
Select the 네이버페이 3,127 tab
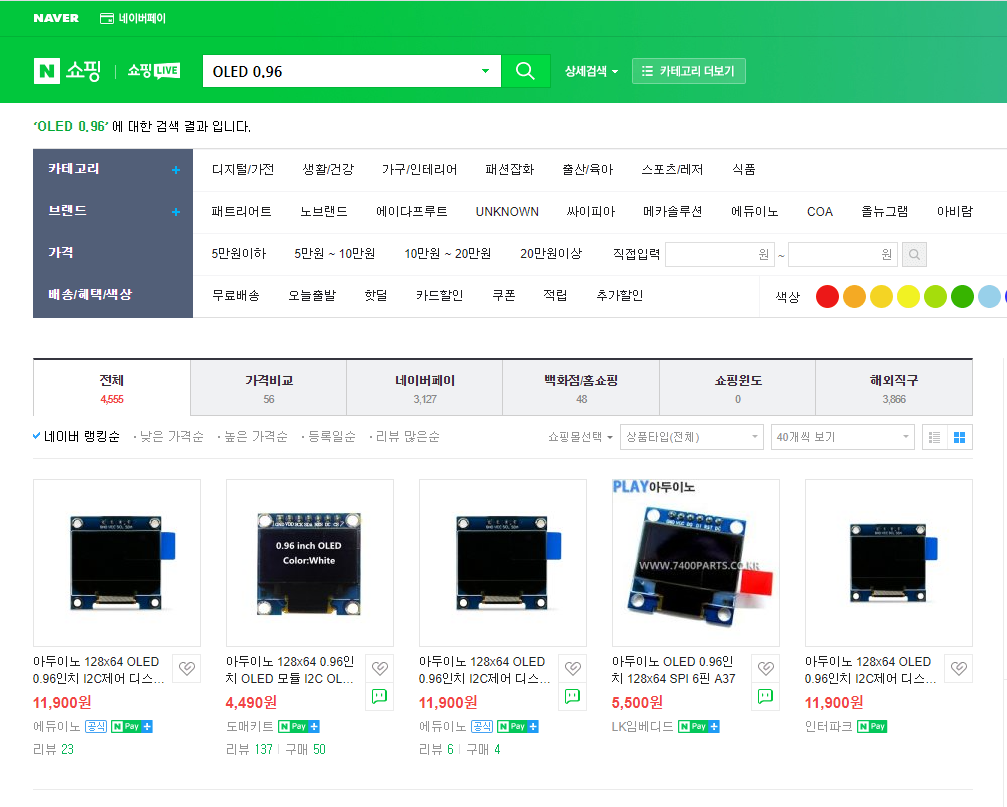click(425, 388)
